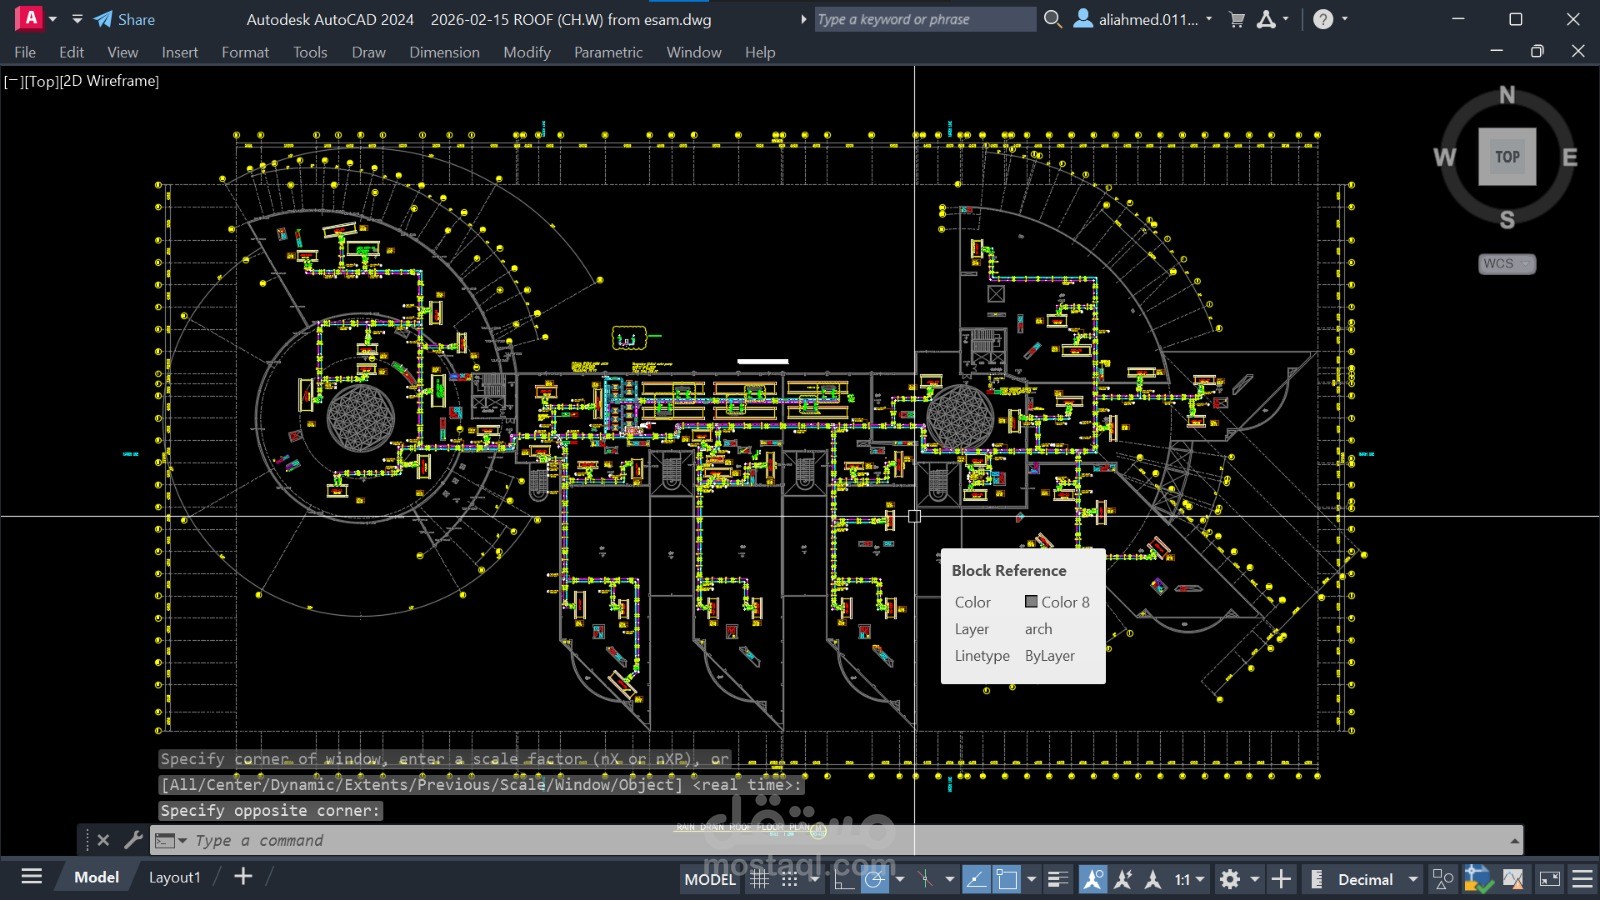The height and width of the screenshot is (900, 1600).
Task: Toggle Isometric Drafting
Action: tap(925, 879)
